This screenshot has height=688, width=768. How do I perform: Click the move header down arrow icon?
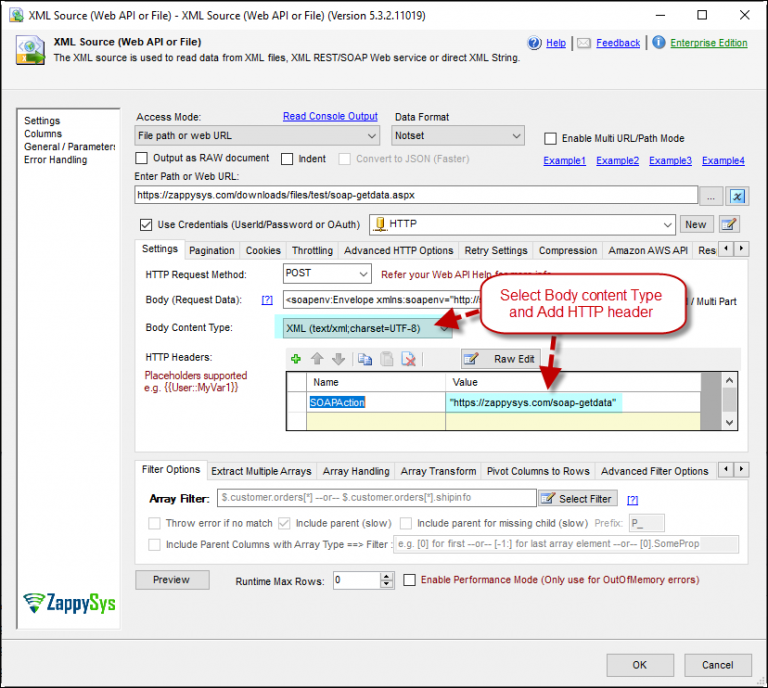pos(337,358)
